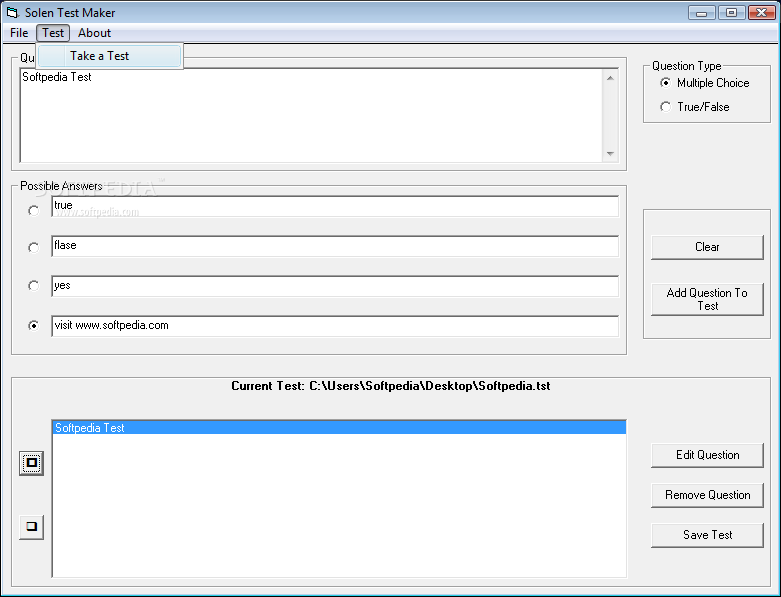Select 'Softpedia Test' in the question list
The height and width of the screenshot is (597, 781).
[339, 428]
